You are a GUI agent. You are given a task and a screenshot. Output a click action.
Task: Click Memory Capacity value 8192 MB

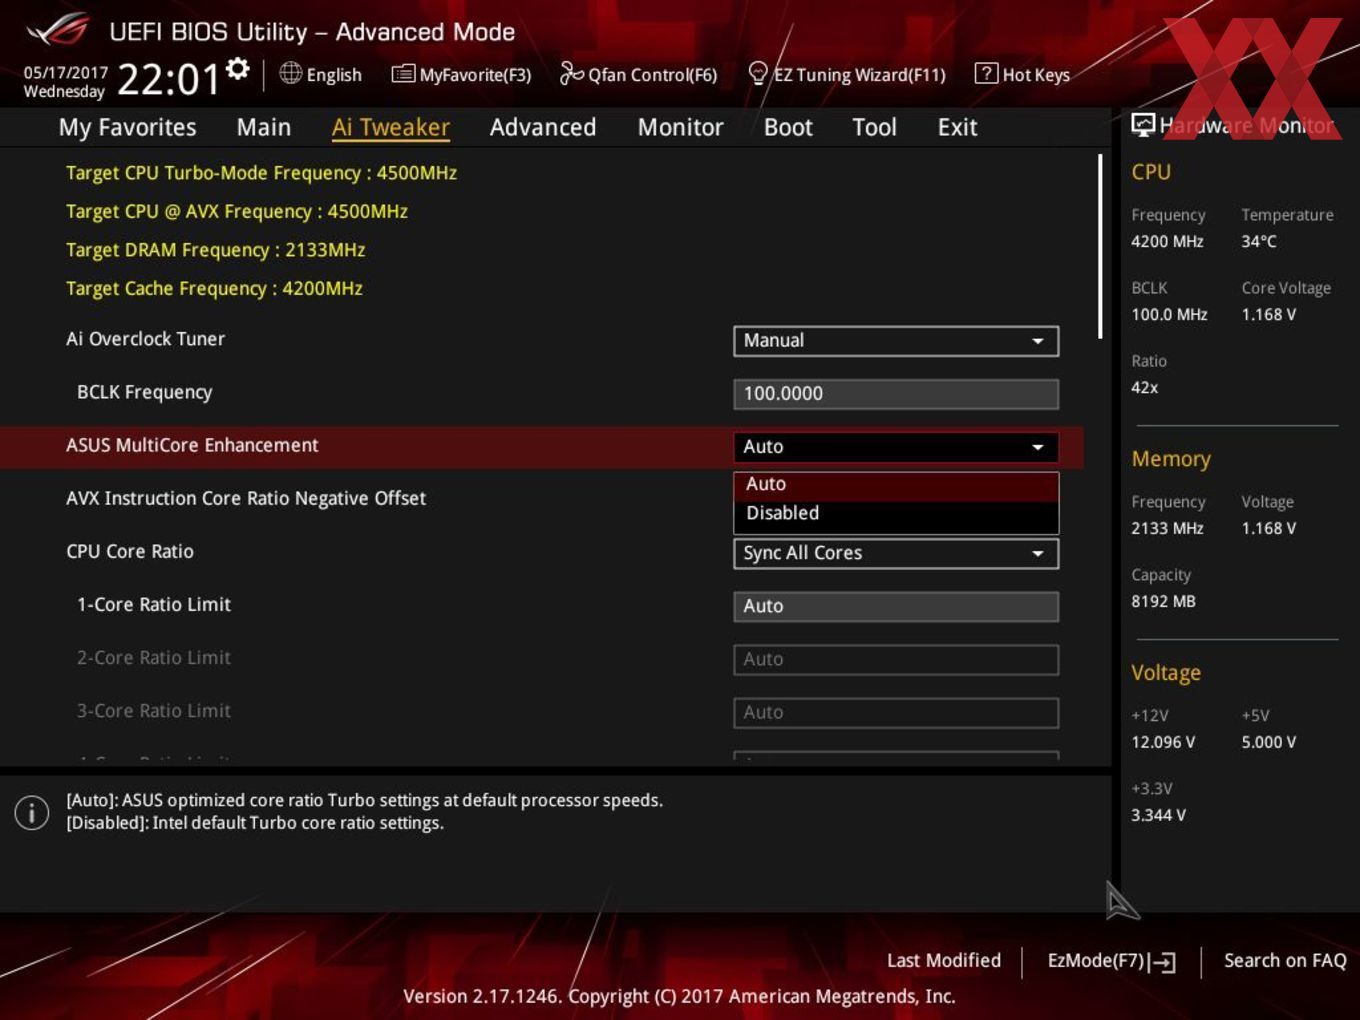click(1163, 601)
